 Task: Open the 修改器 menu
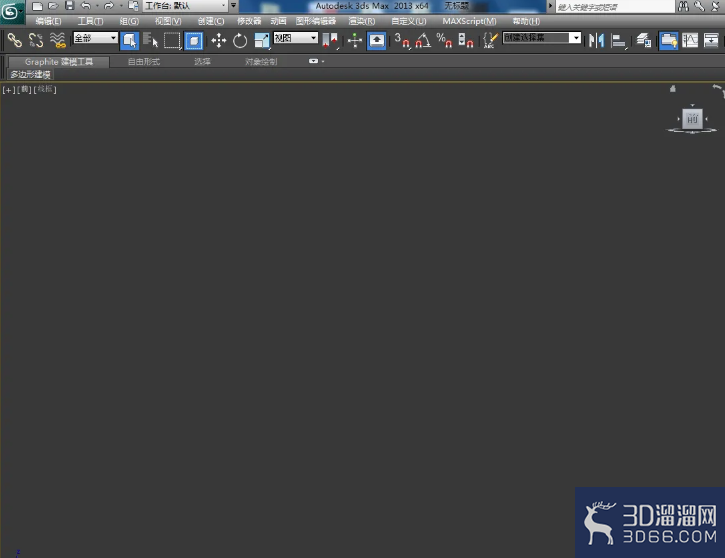249,21
